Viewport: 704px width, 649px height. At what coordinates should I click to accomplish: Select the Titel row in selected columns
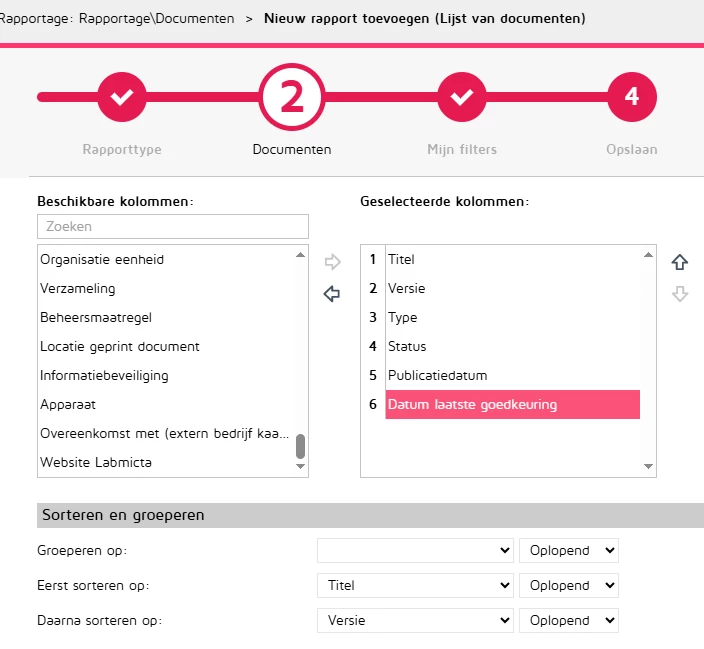point(401,259)
